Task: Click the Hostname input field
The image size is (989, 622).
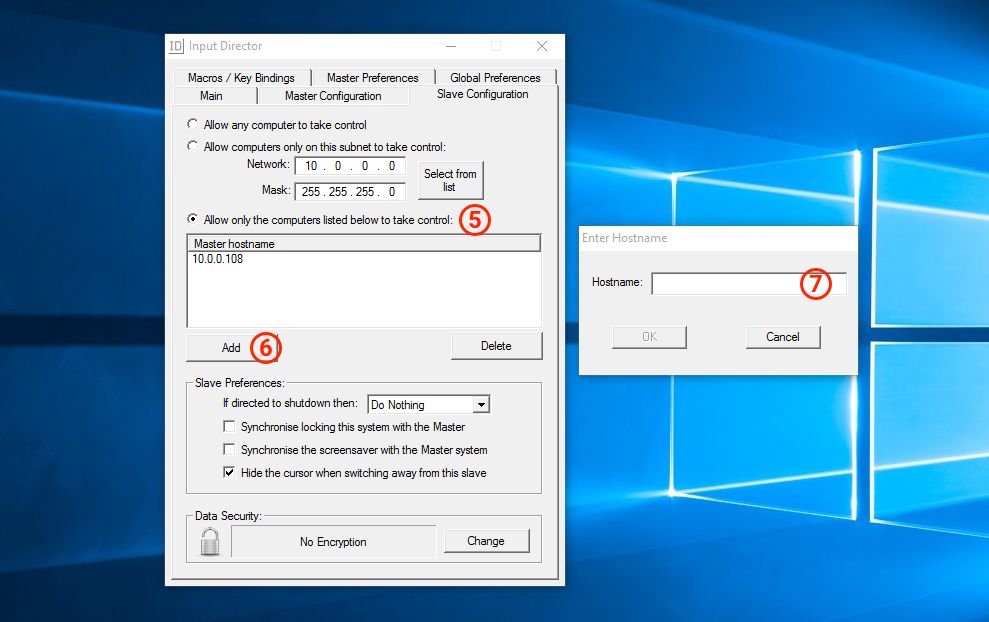Action: tap(749, 283)
